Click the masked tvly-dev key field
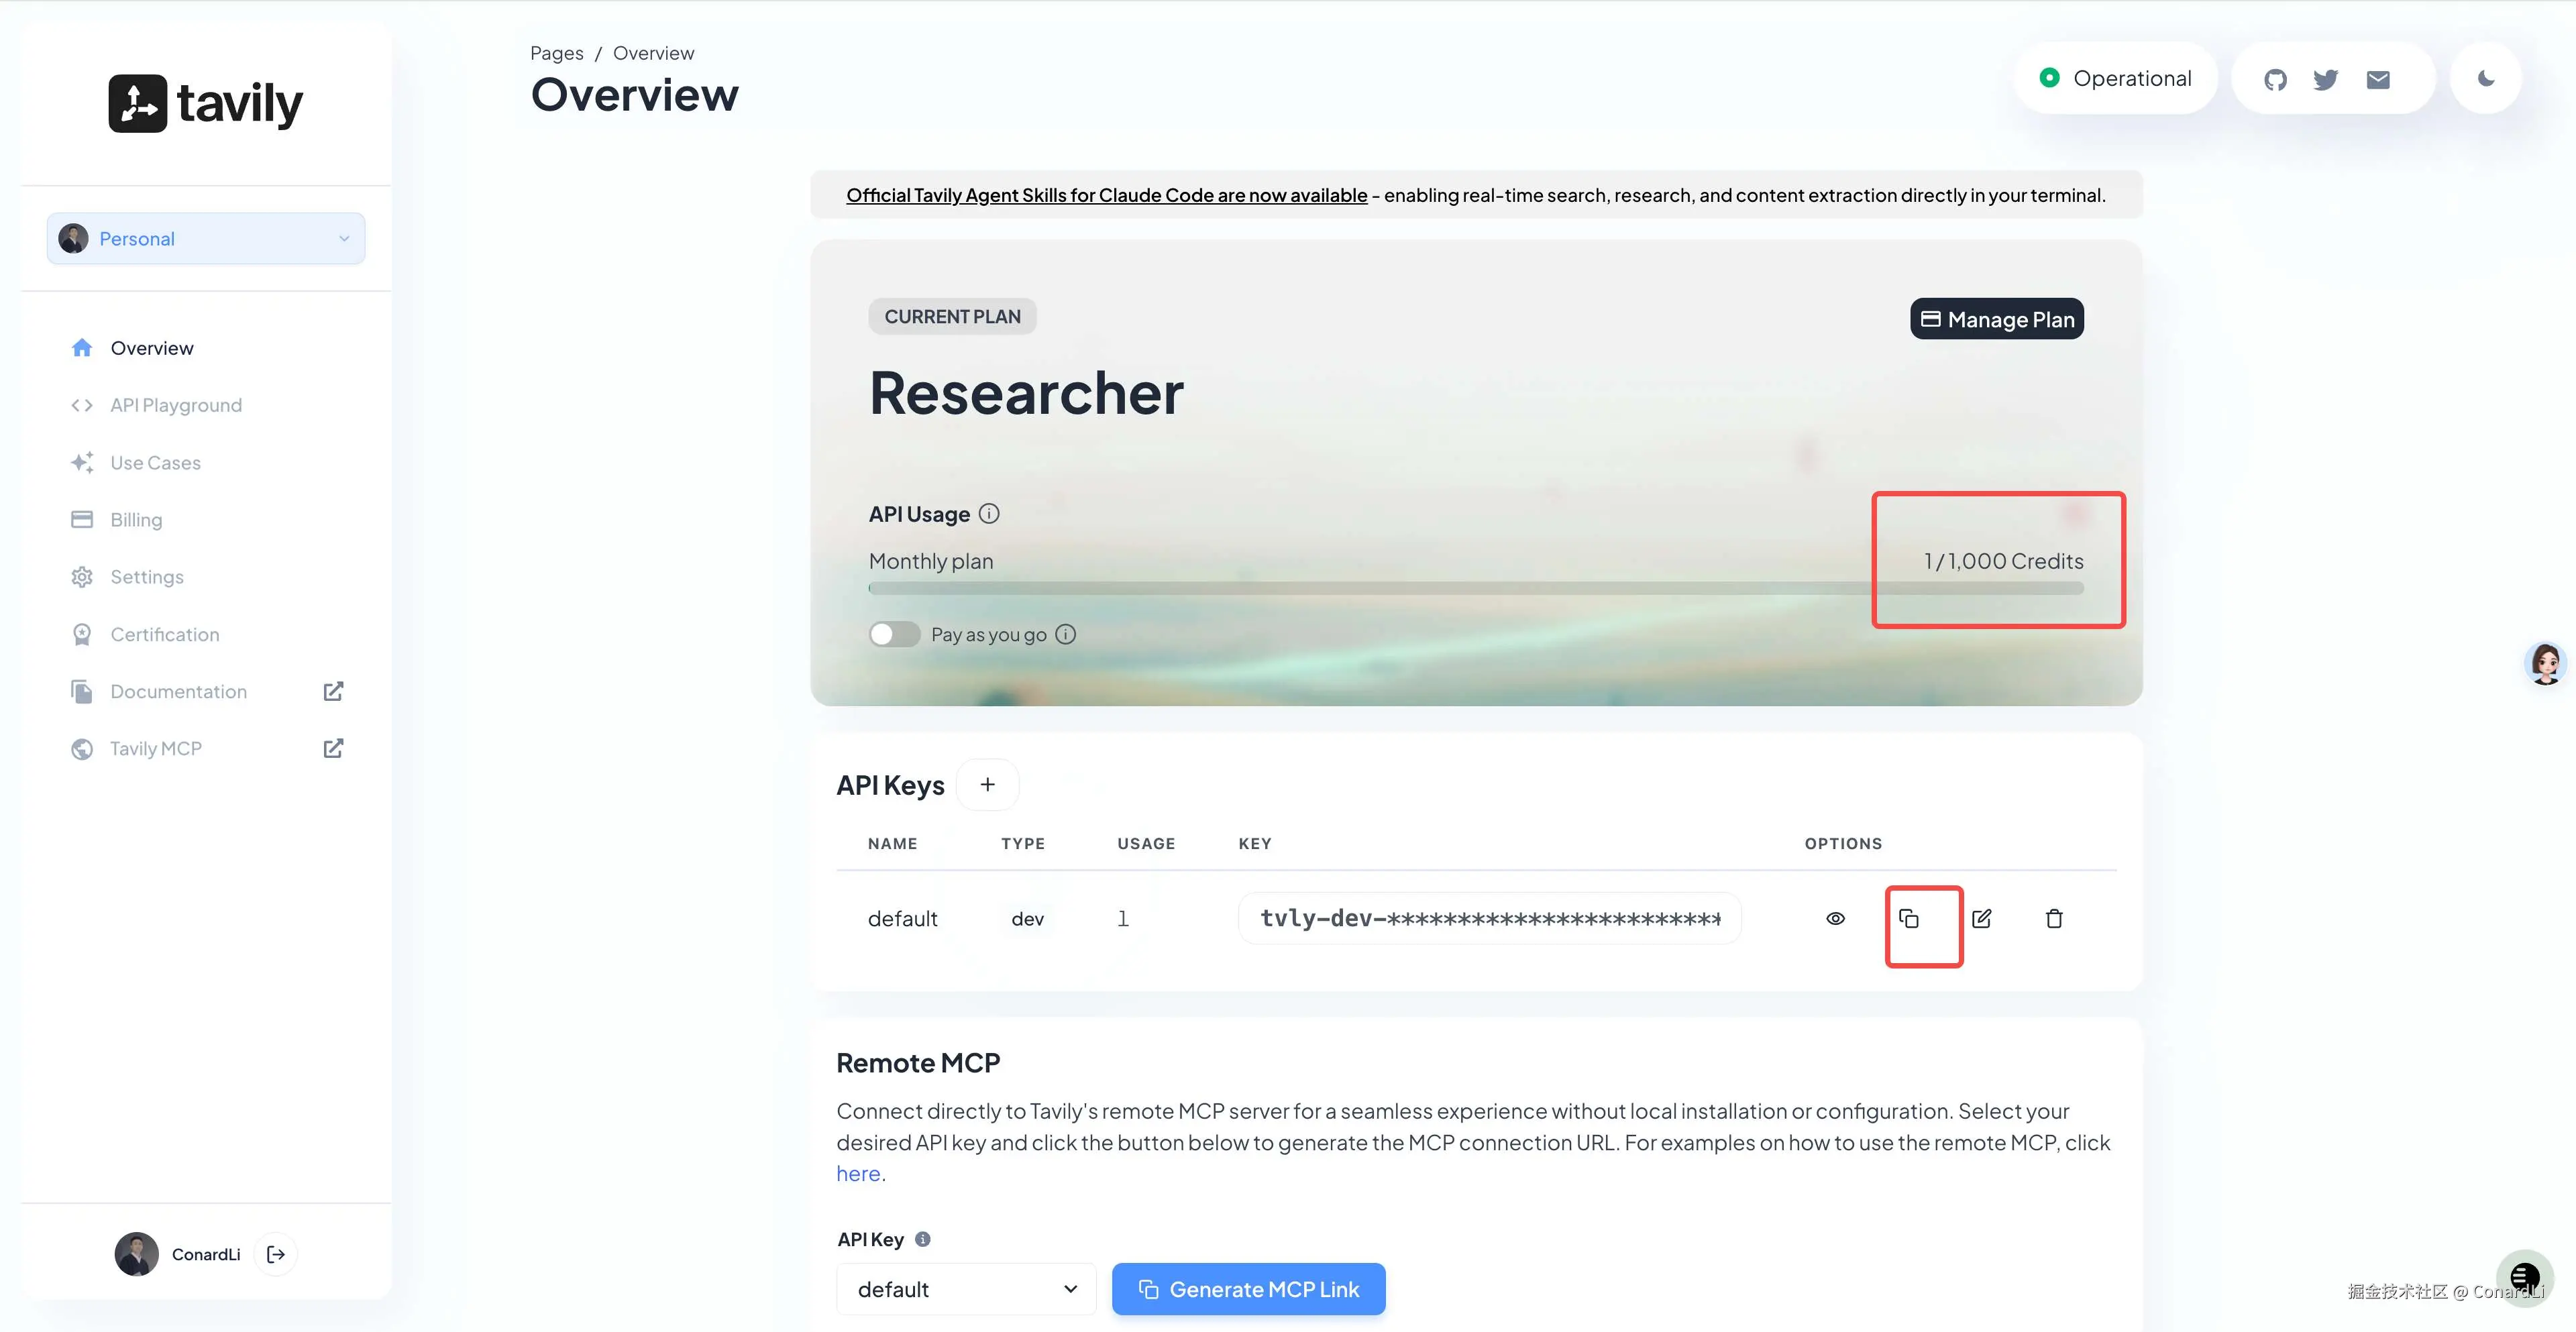The height and width of the screenshot is (1332, 2576). tap(1490, 918)
